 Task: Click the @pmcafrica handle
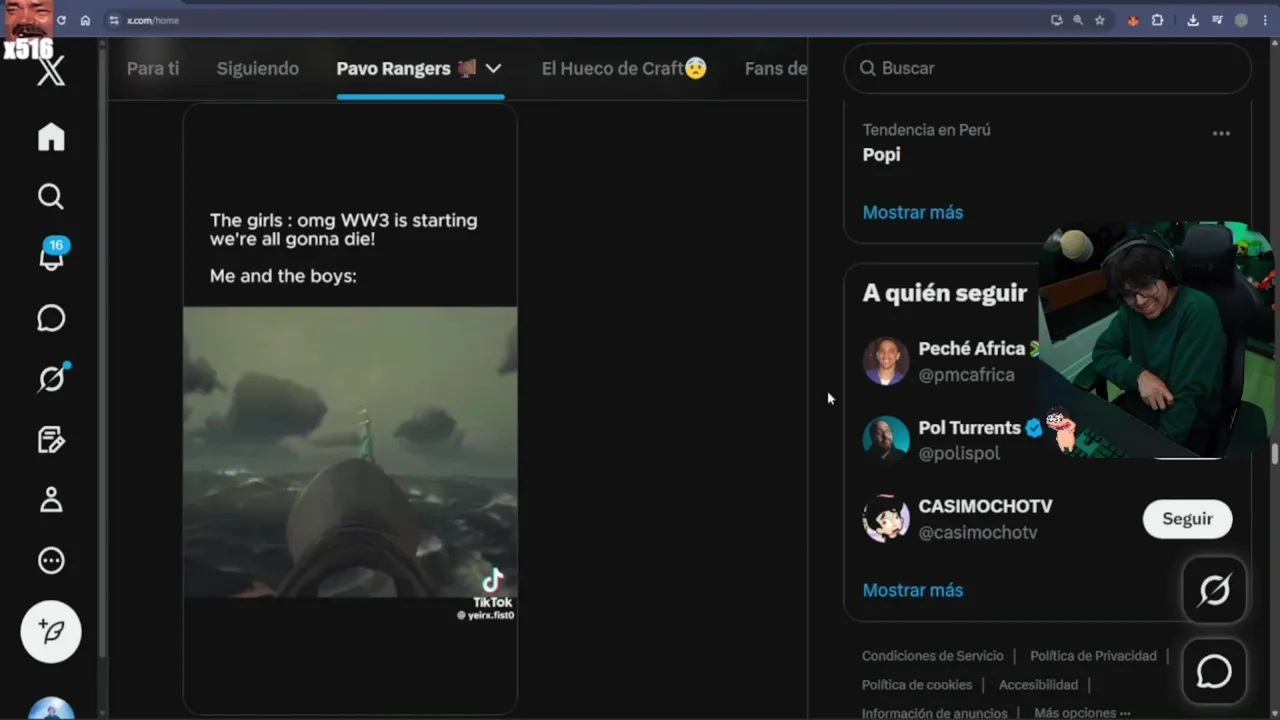966,375
